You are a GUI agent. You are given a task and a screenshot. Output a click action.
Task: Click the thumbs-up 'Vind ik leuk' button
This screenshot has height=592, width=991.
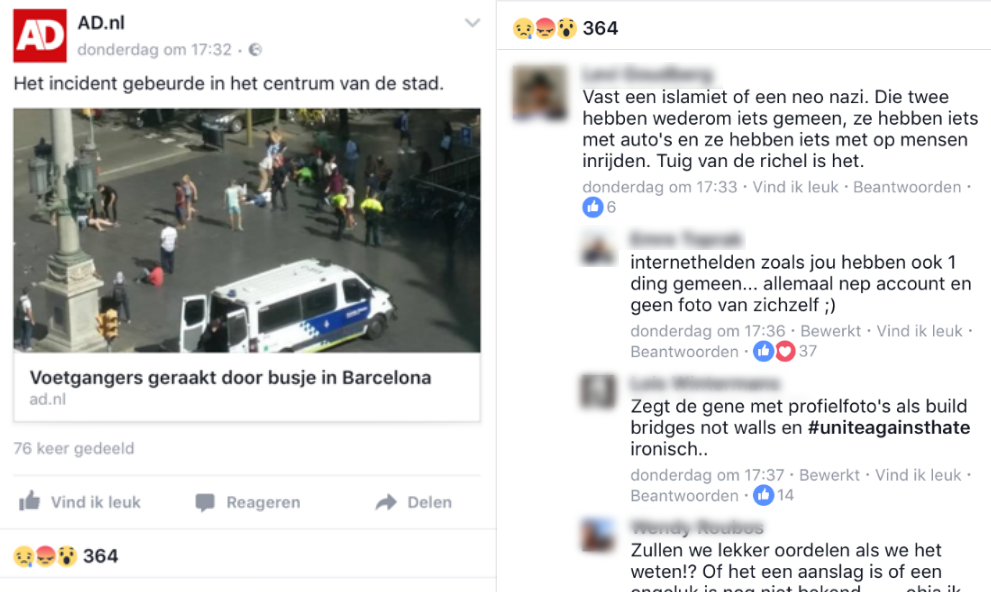[x=80, y=502]
